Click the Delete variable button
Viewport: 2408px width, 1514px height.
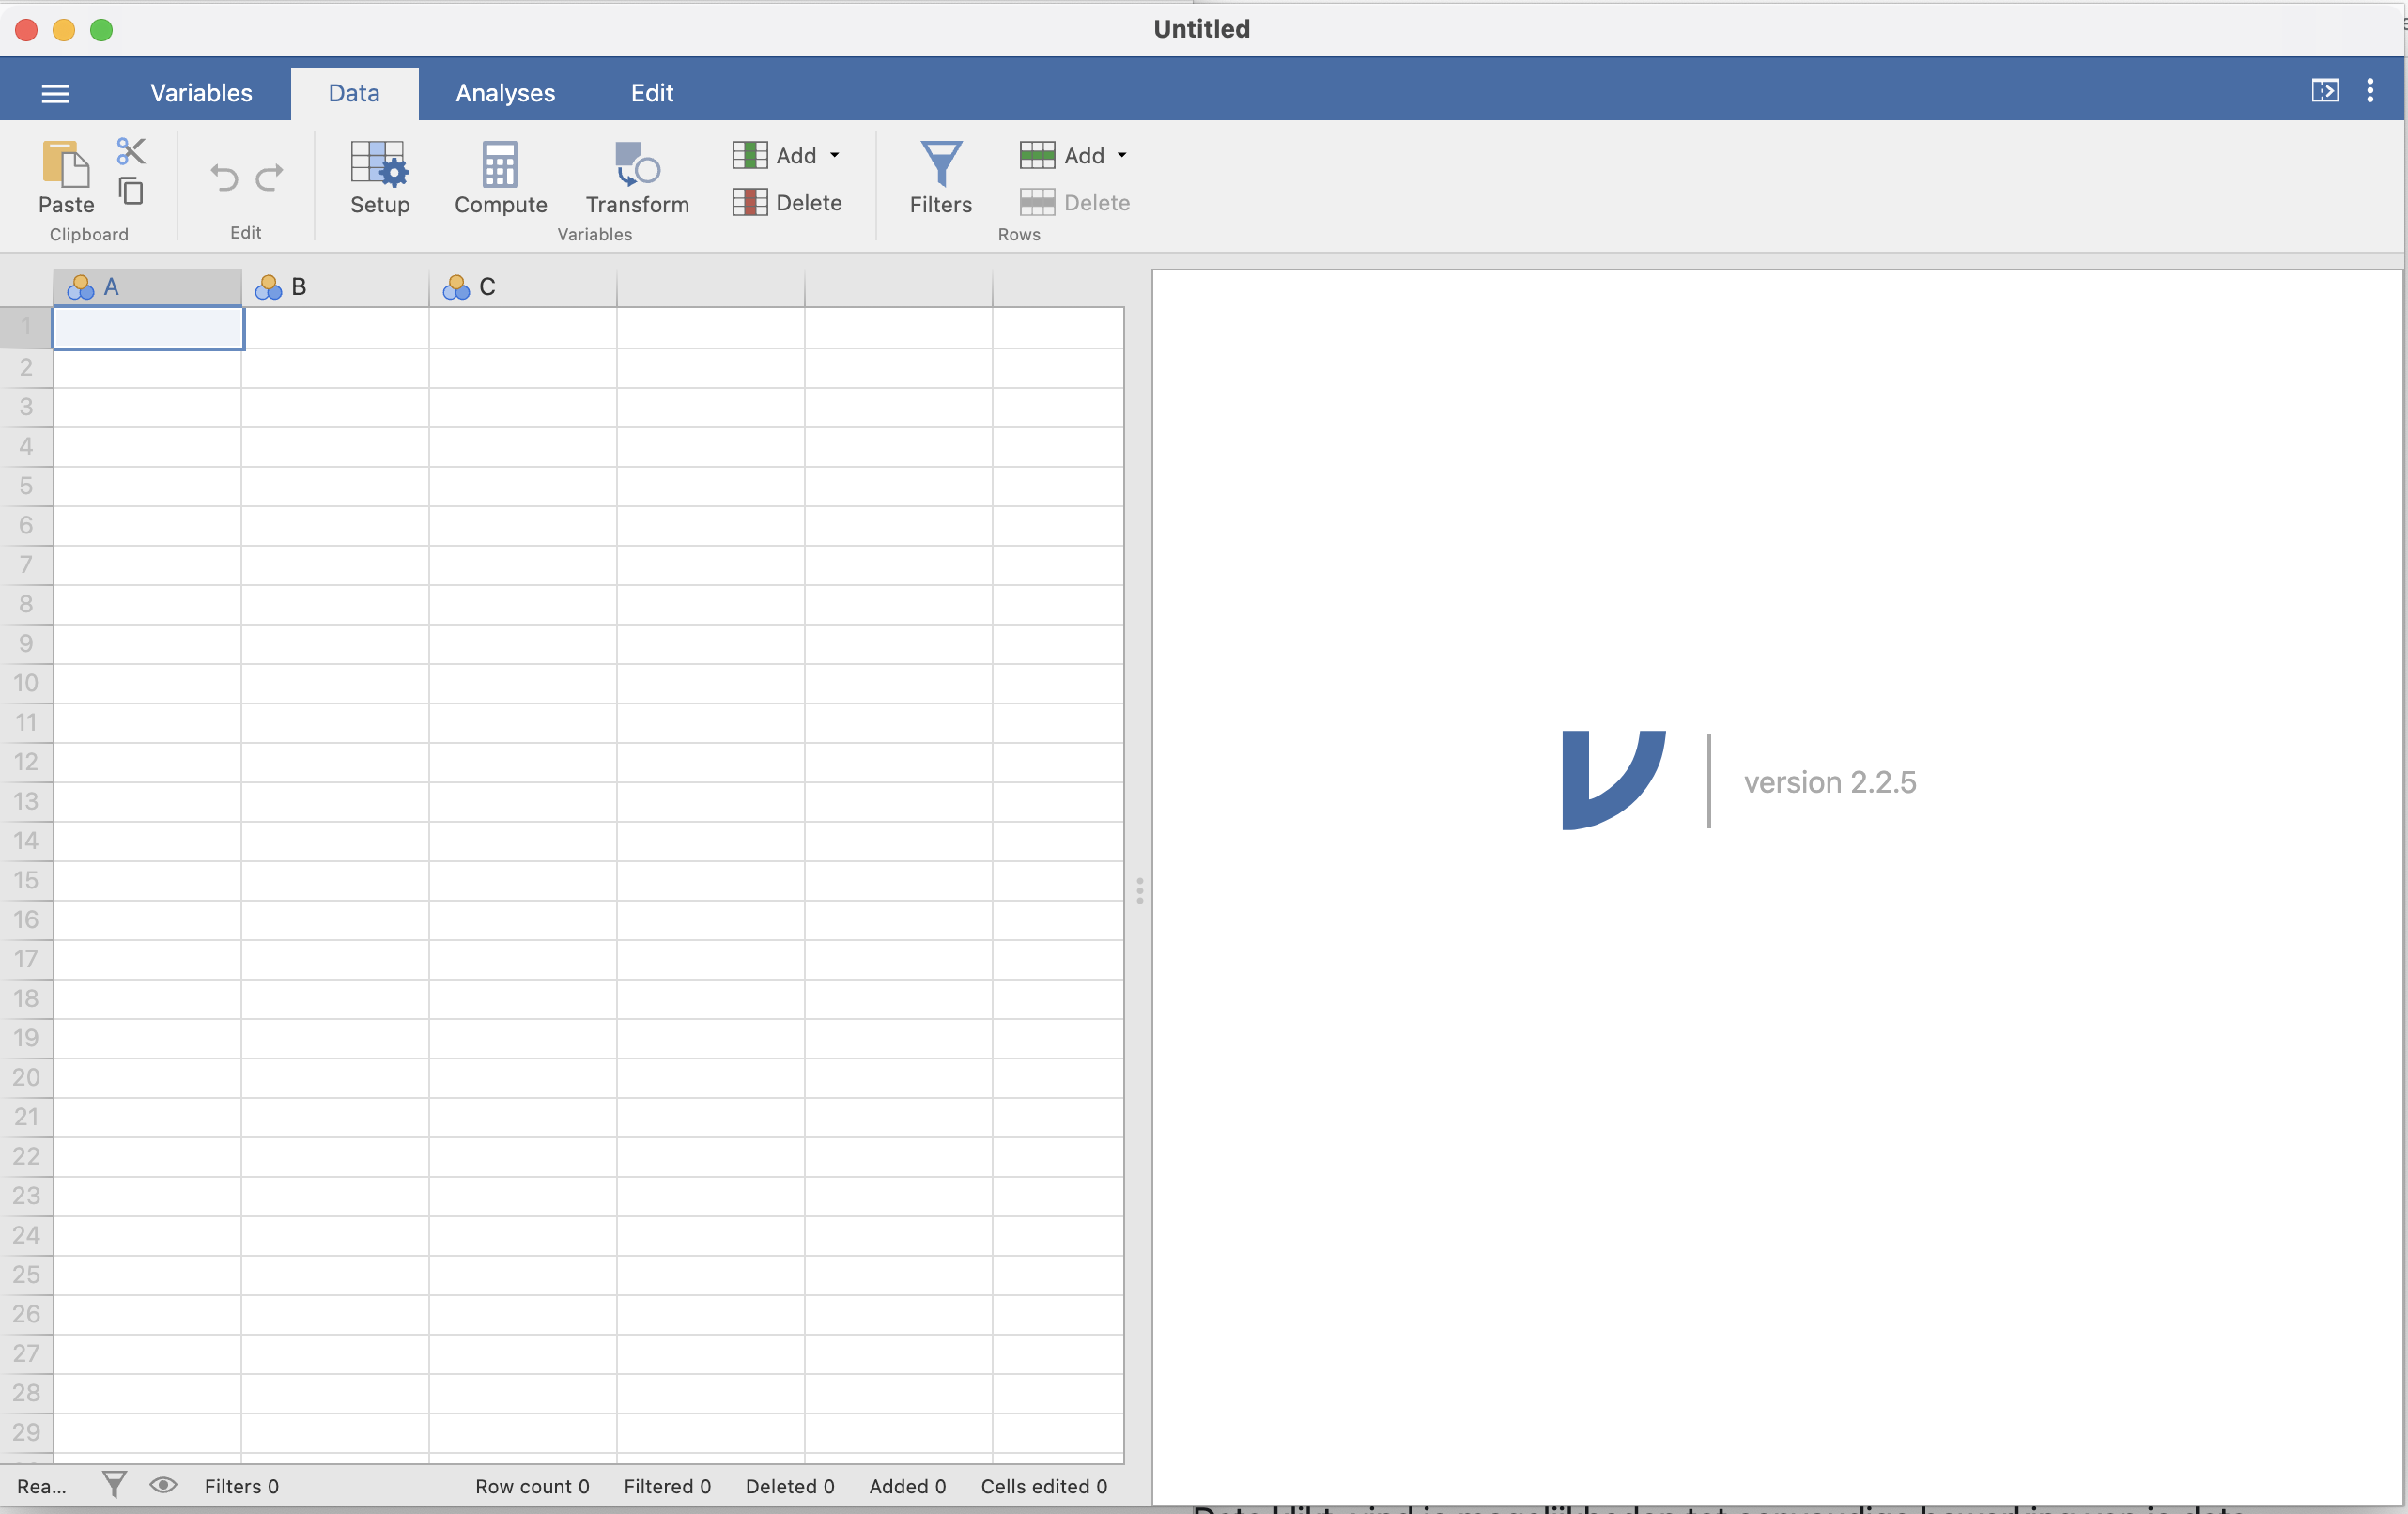787,203
